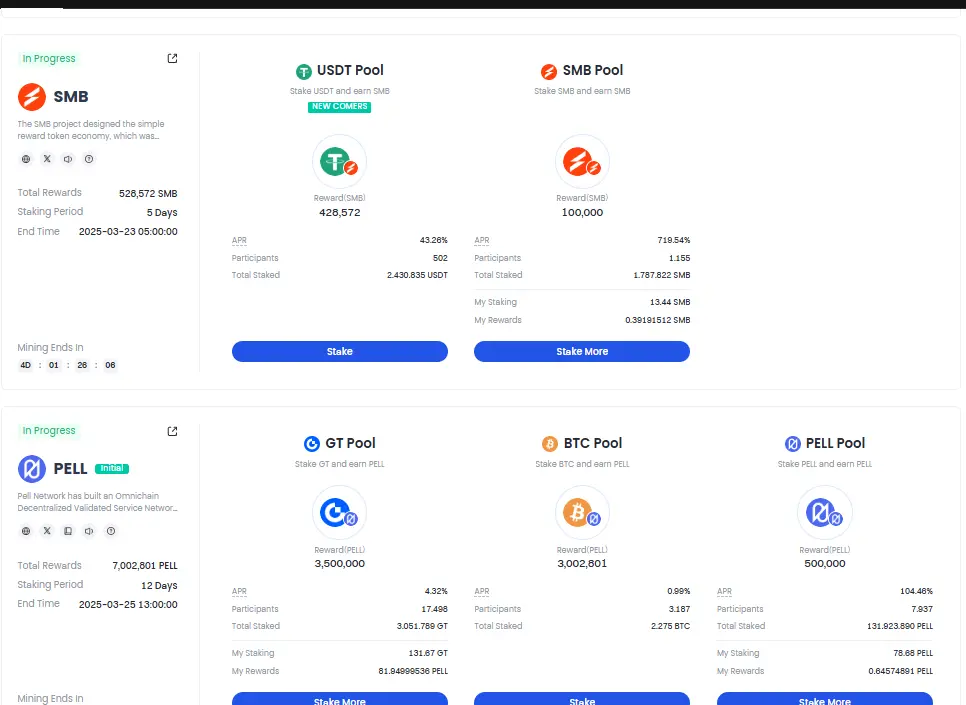Click the 4D countdown day box
This screenshot has width=966, height=705.
click(x=25, y=365)
